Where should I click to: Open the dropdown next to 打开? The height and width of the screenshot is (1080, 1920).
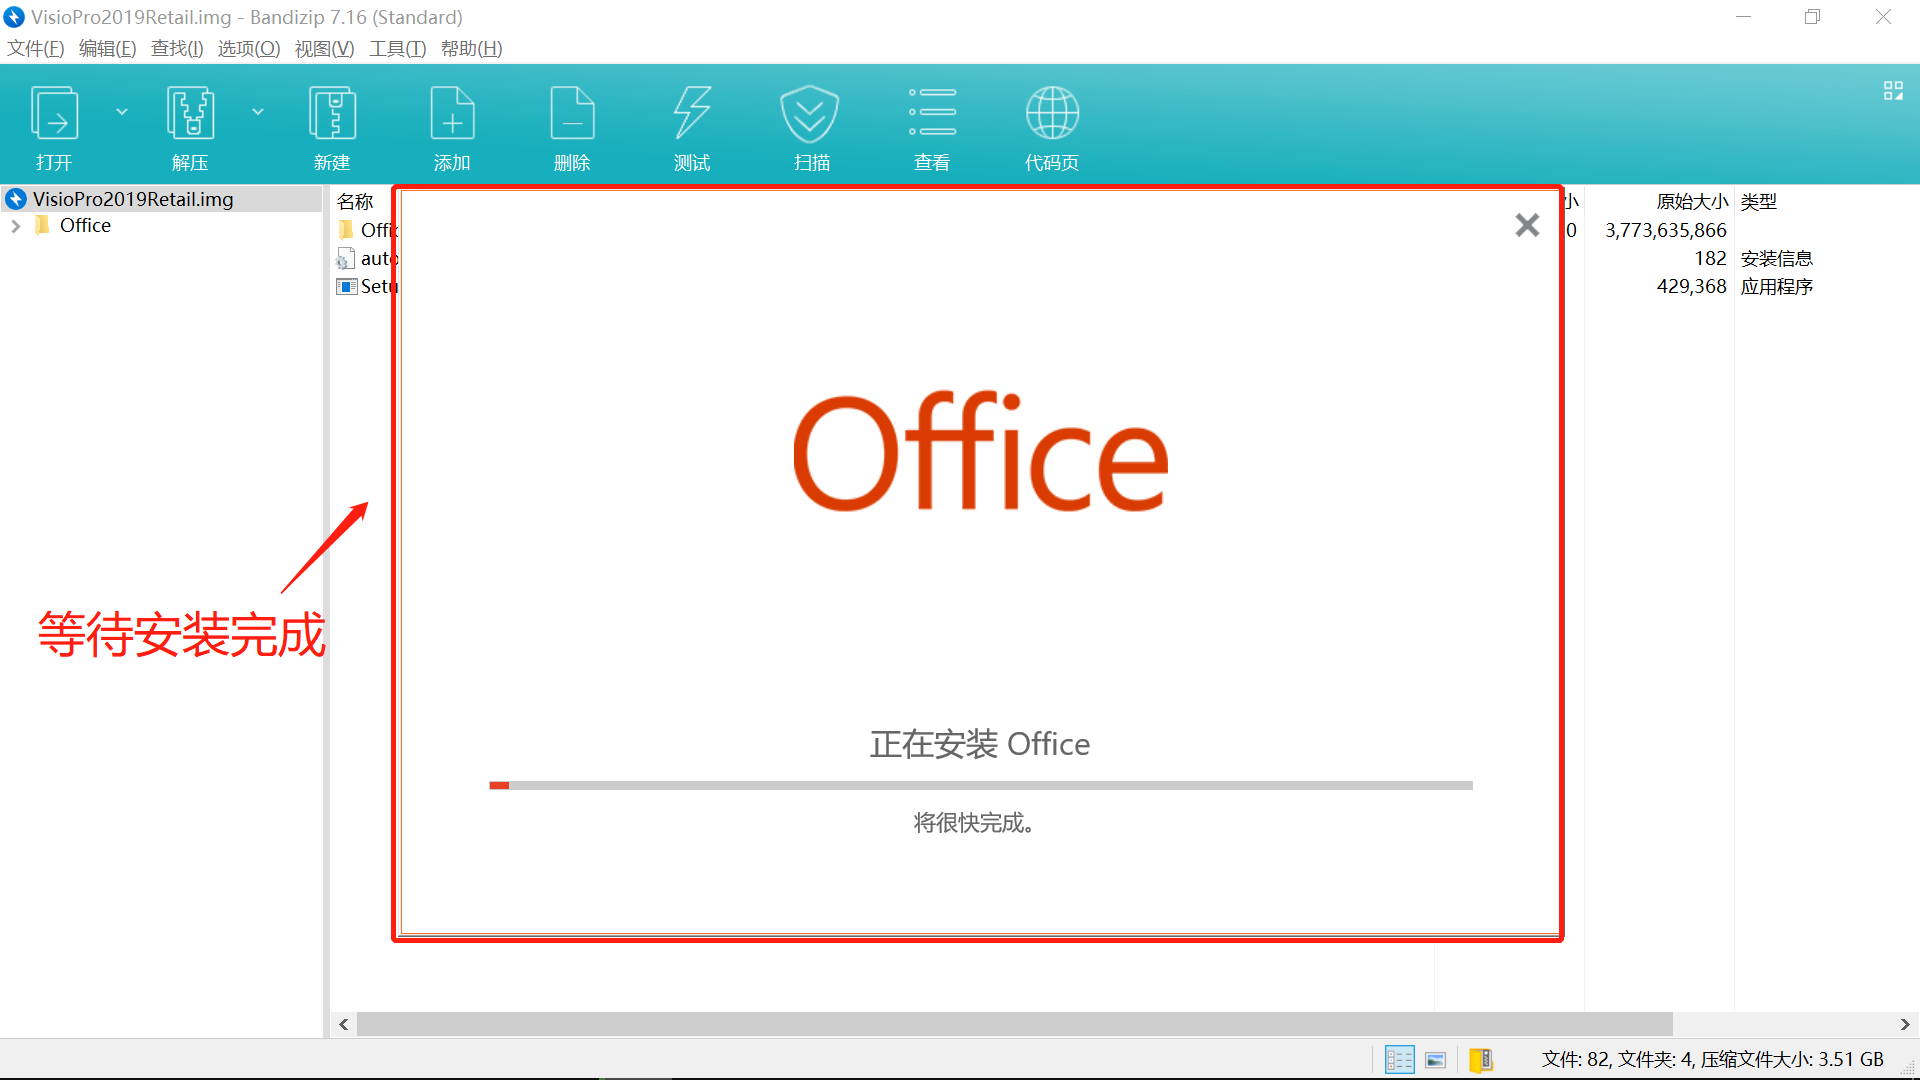point(122,111)
